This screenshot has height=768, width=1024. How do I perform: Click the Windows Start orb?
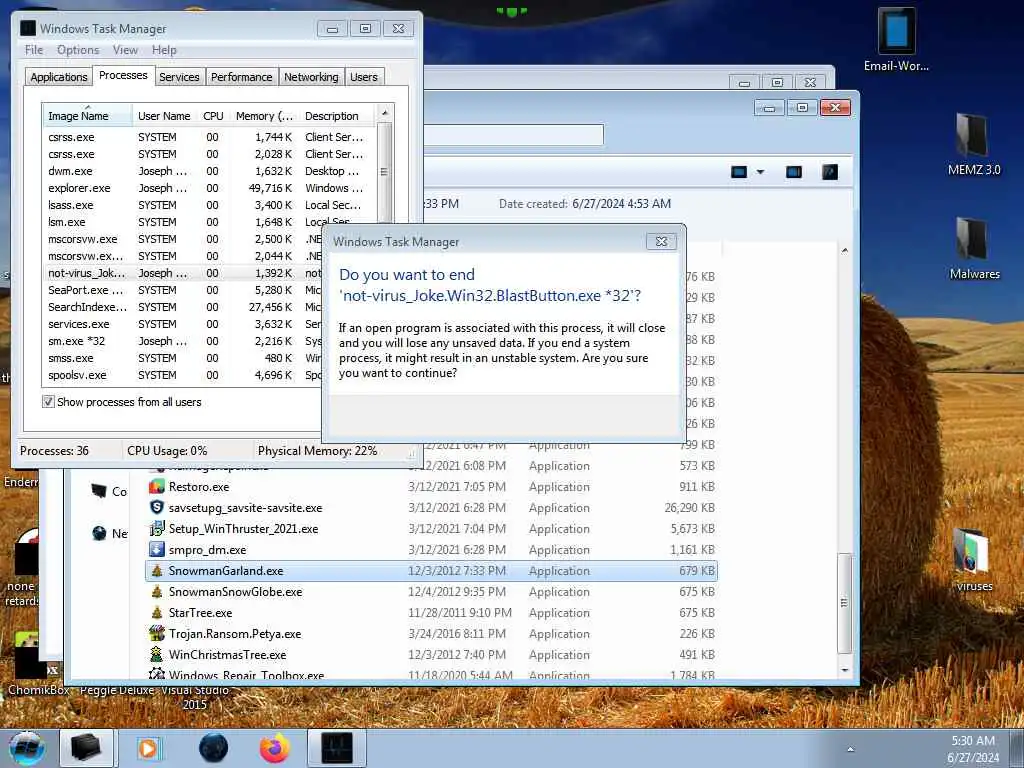(x=26, y=748)
